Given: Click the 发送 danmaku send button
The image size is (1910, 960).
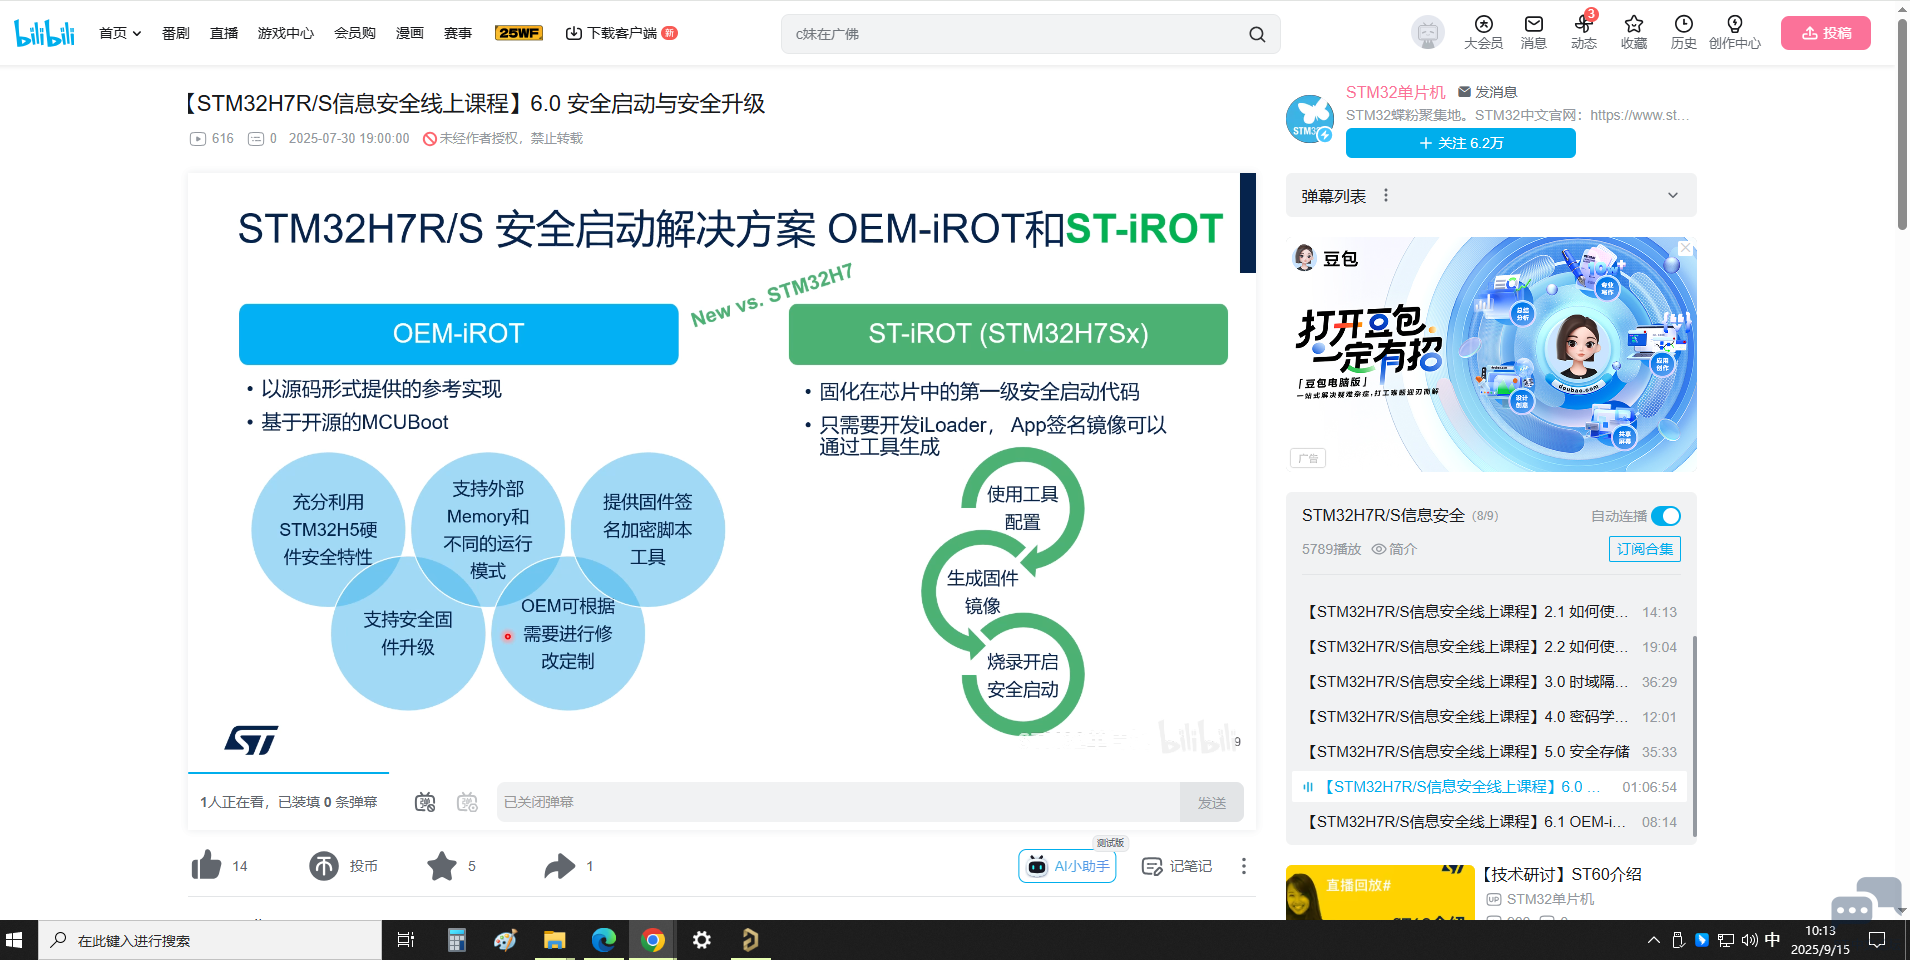Looking at the screenshot, I should [1212, 802].
